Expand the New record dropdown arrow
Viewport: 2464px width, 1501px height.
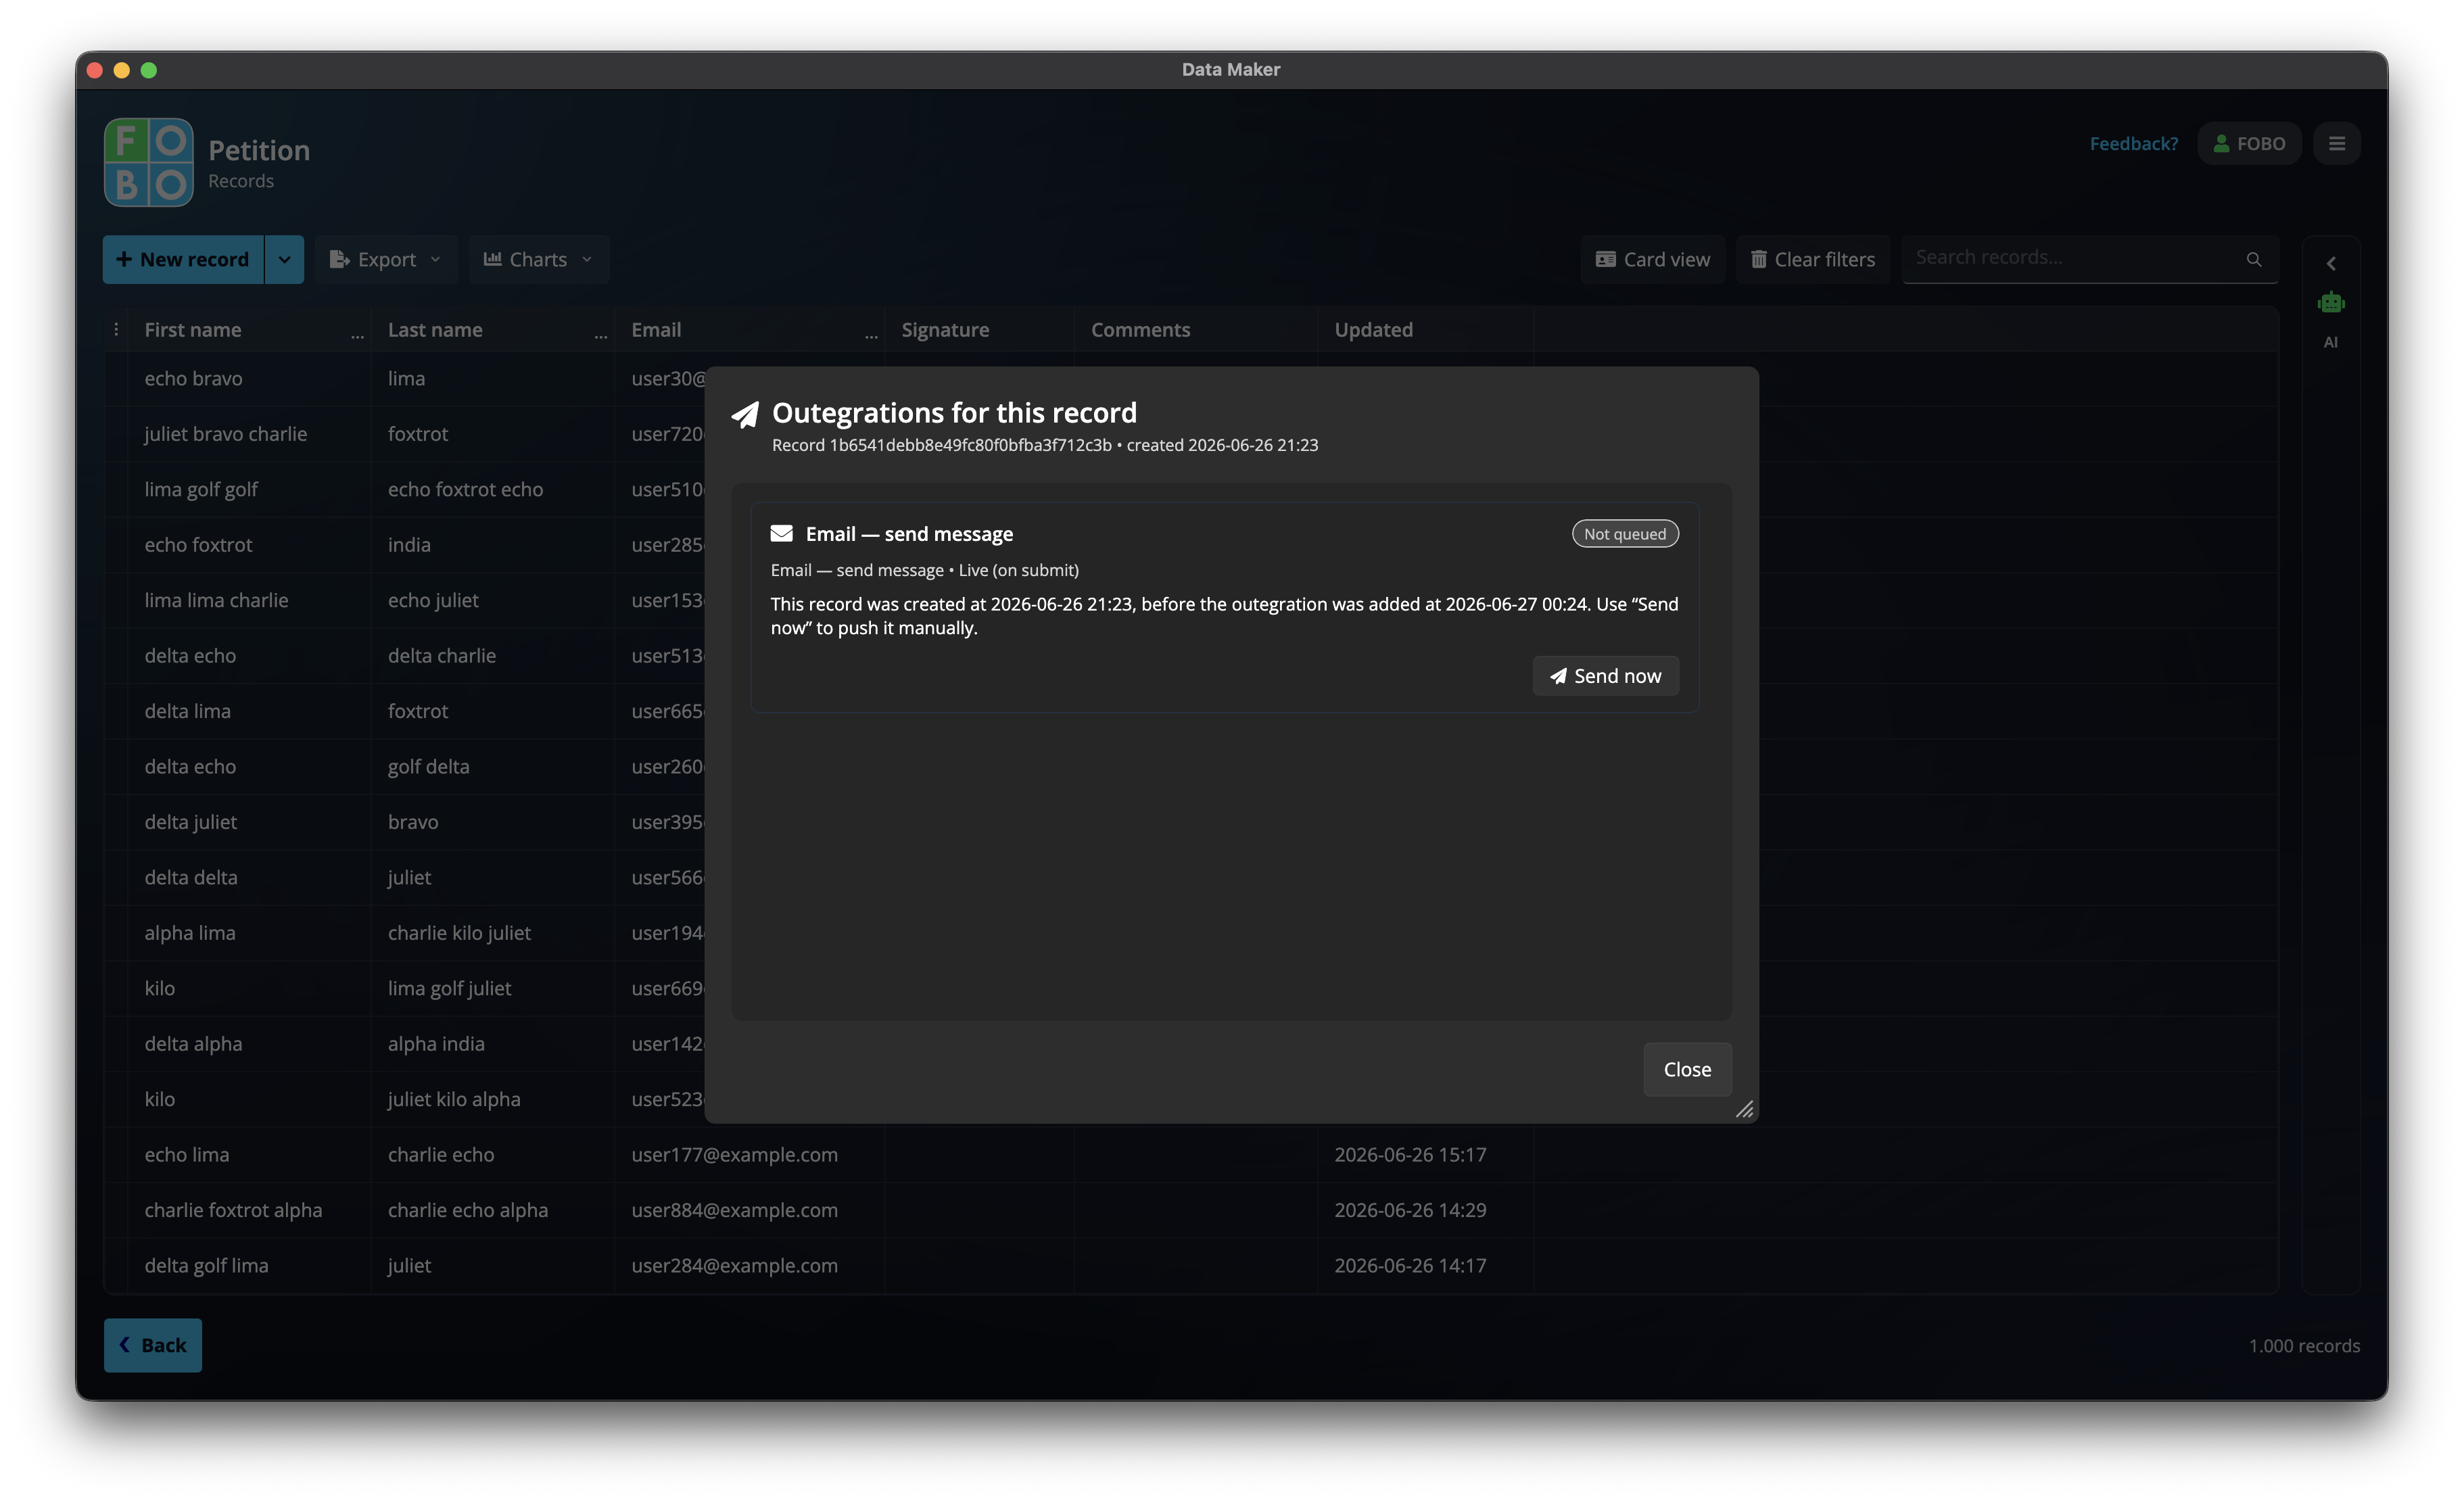(x=284, y=260)
